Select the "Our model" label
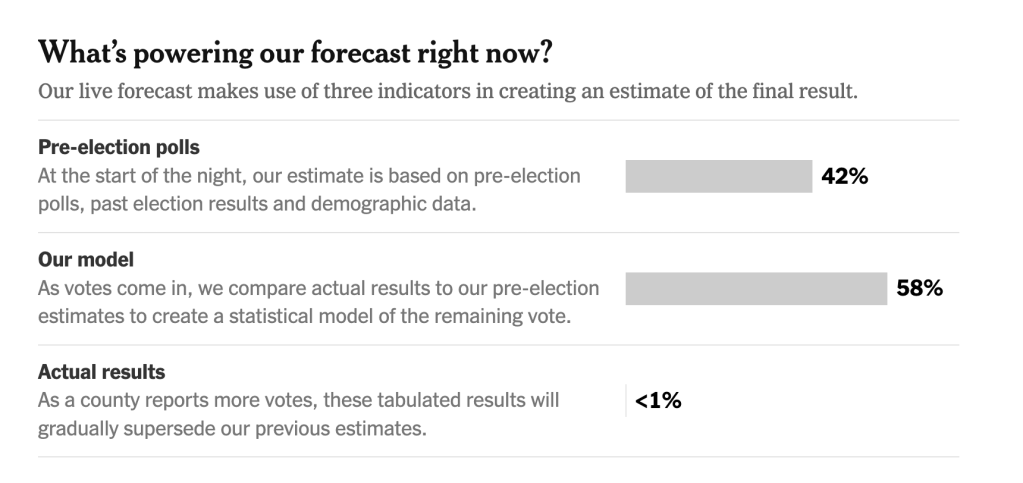The width and height of the screenshot is (1023, 483). pos(86,260)
